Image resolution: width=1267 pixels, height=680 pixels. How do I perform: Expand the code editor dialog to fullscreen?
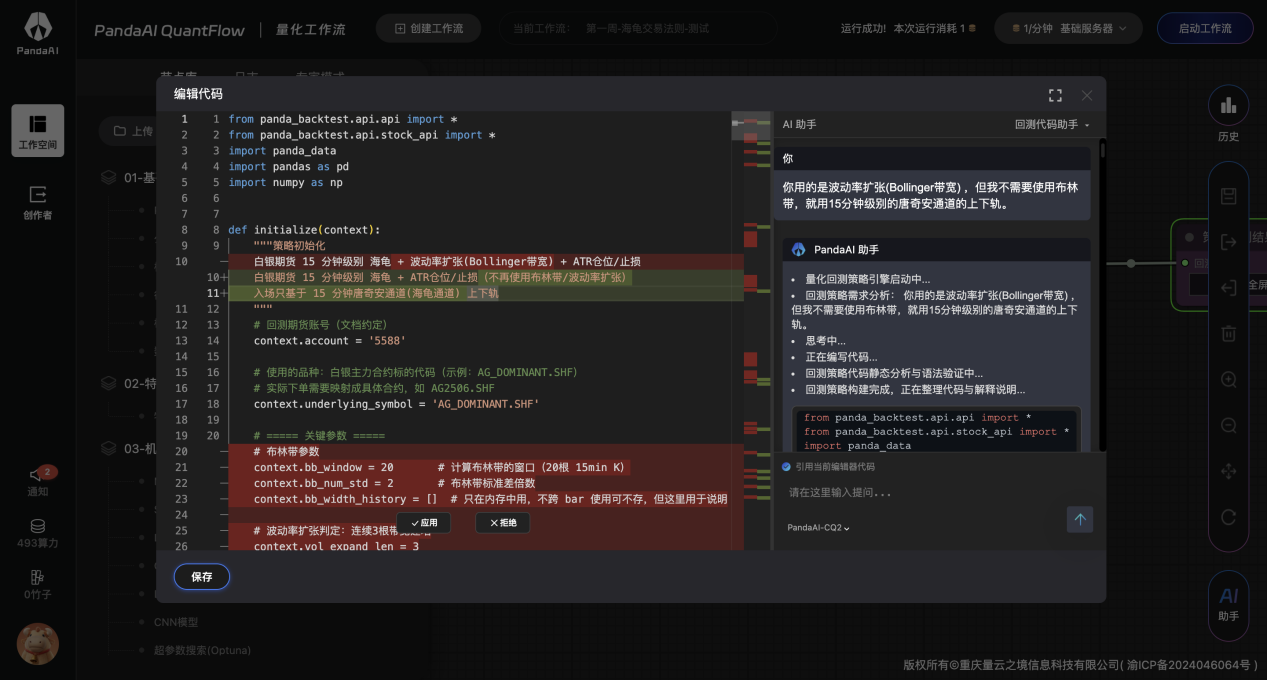[x=1055, y=95]
